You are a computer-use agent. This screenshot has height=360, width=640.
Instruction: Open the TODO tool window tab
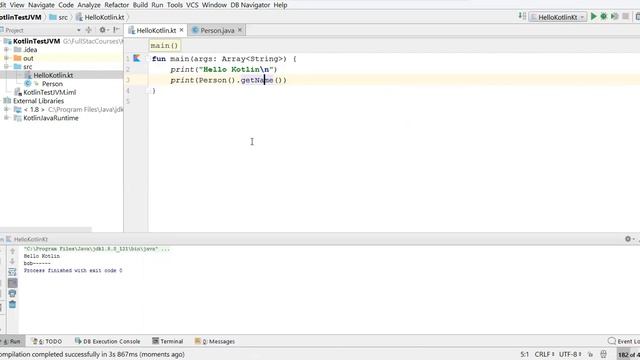[x=47, y=341]
